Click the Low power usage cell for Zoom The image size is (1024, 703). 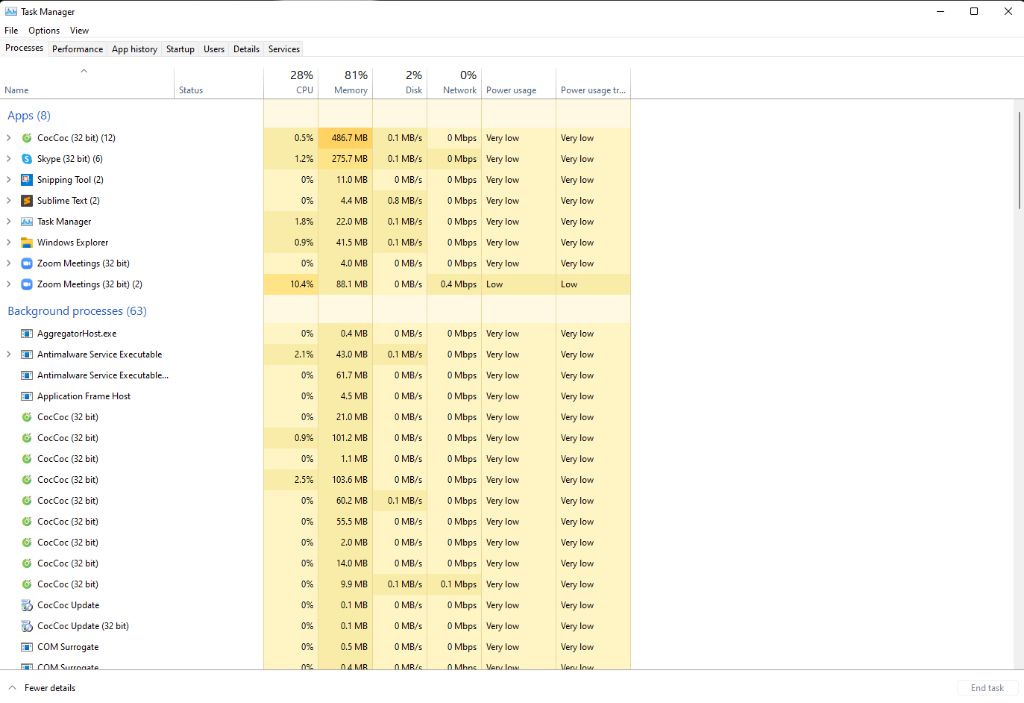click(519, 284)
